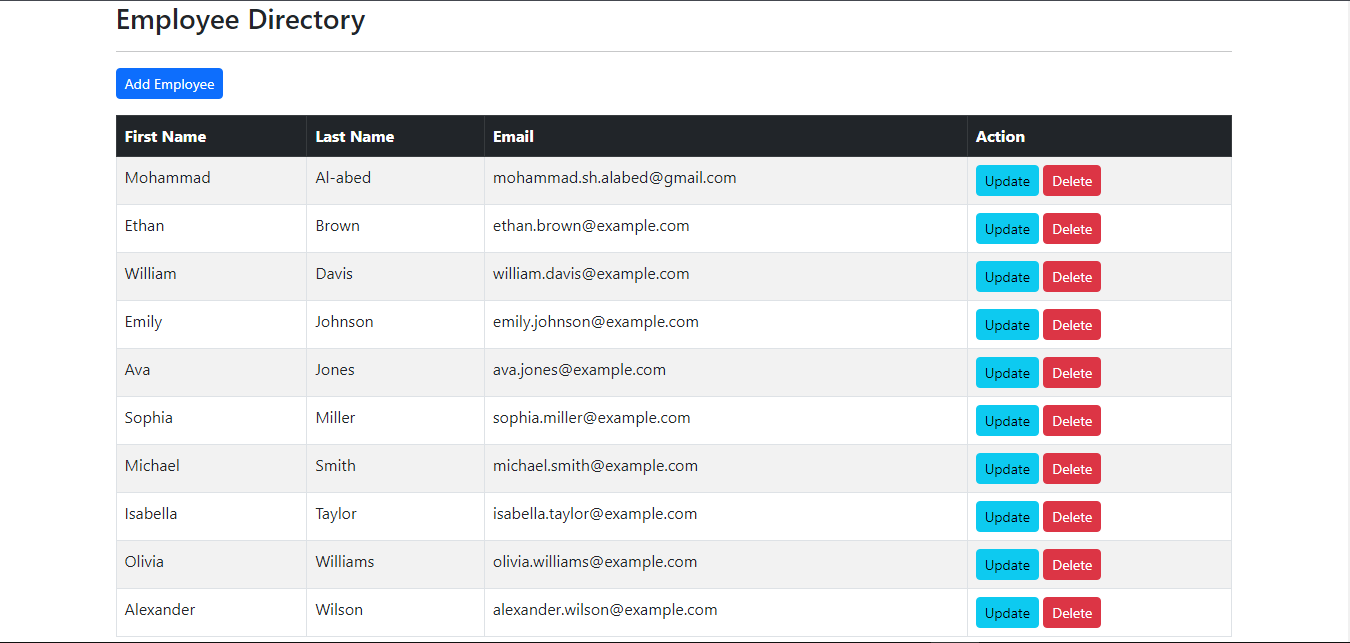Delete Emily Johnson's row

[x=1071, y=325]
